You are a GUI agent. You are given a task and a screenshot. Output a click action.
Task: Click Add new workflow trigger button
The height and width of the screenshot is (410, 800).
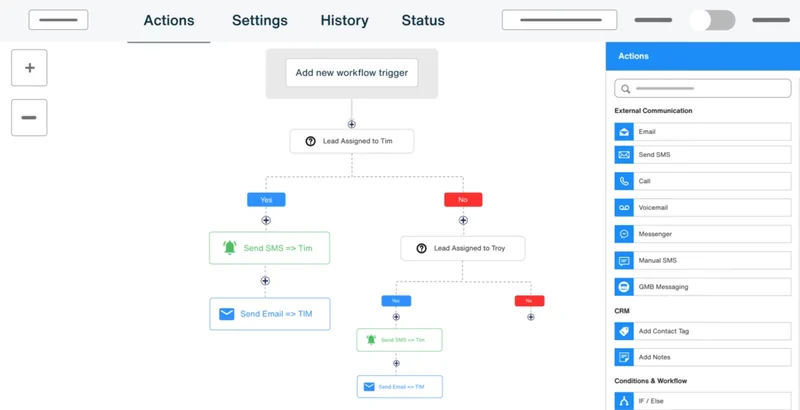pos(351,73)
